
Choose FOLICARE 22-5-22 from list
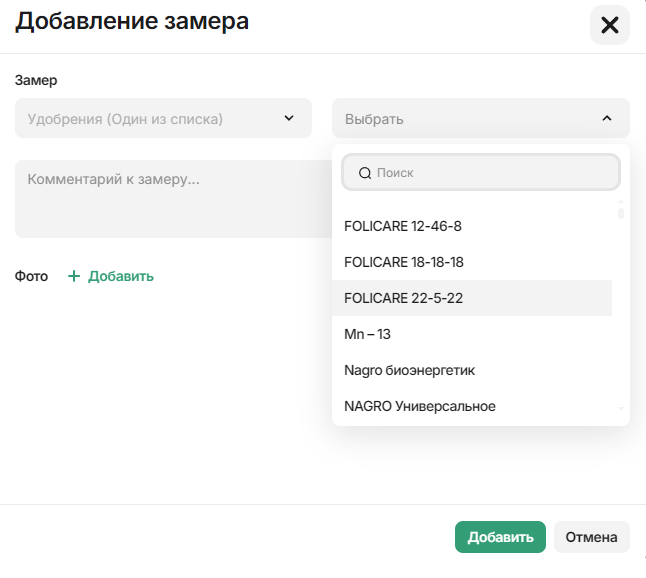click(x=472, y=298)
